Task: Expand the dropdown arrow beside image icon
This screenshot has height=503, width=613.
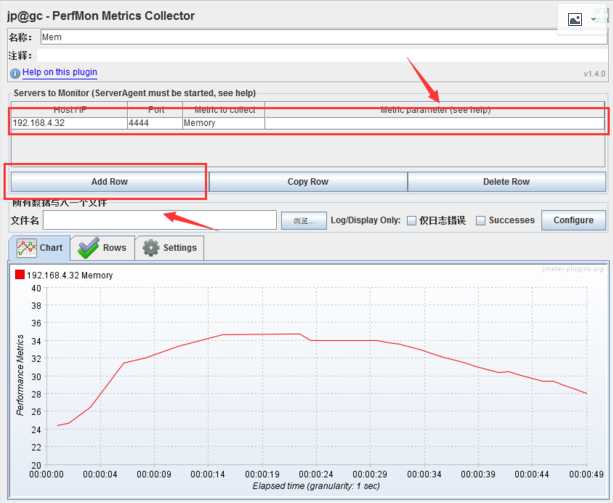Action: 594,19
